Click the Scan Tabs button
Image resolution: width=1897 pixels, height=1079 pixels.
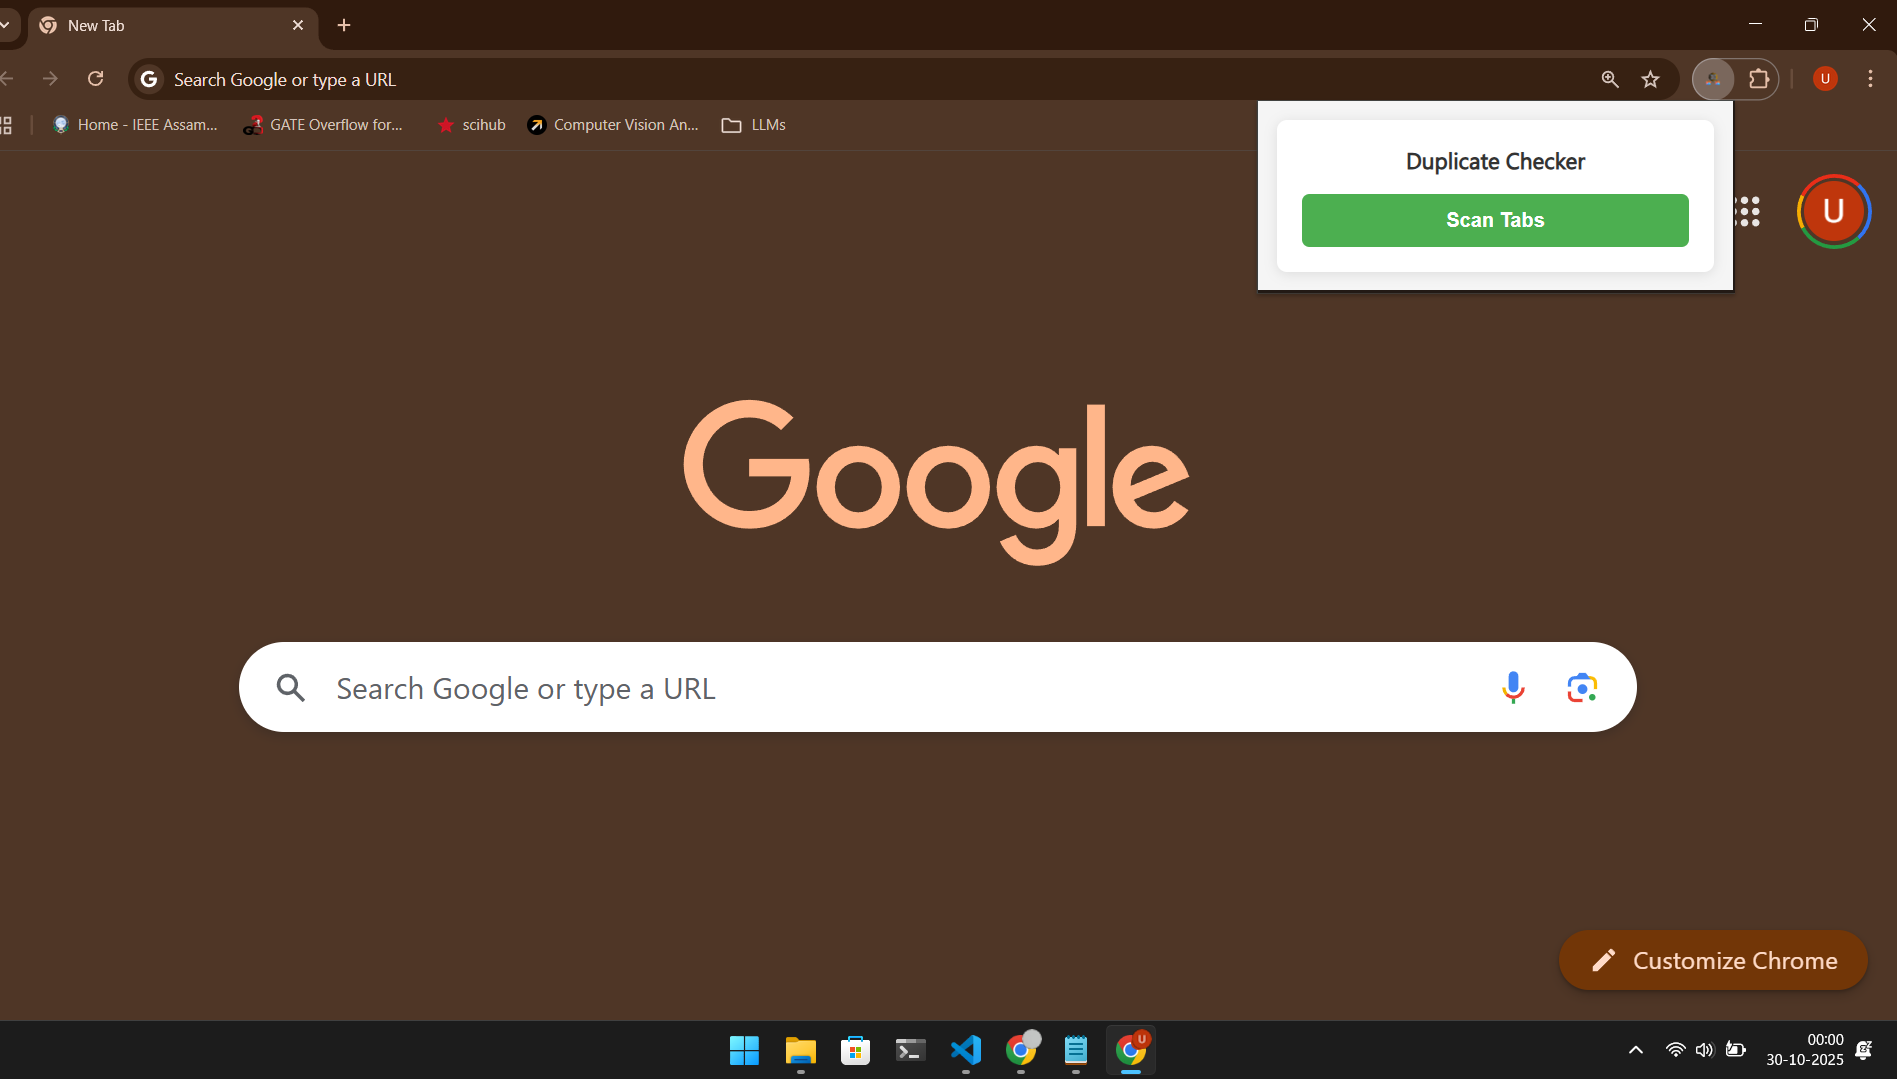coord(1495,220)
